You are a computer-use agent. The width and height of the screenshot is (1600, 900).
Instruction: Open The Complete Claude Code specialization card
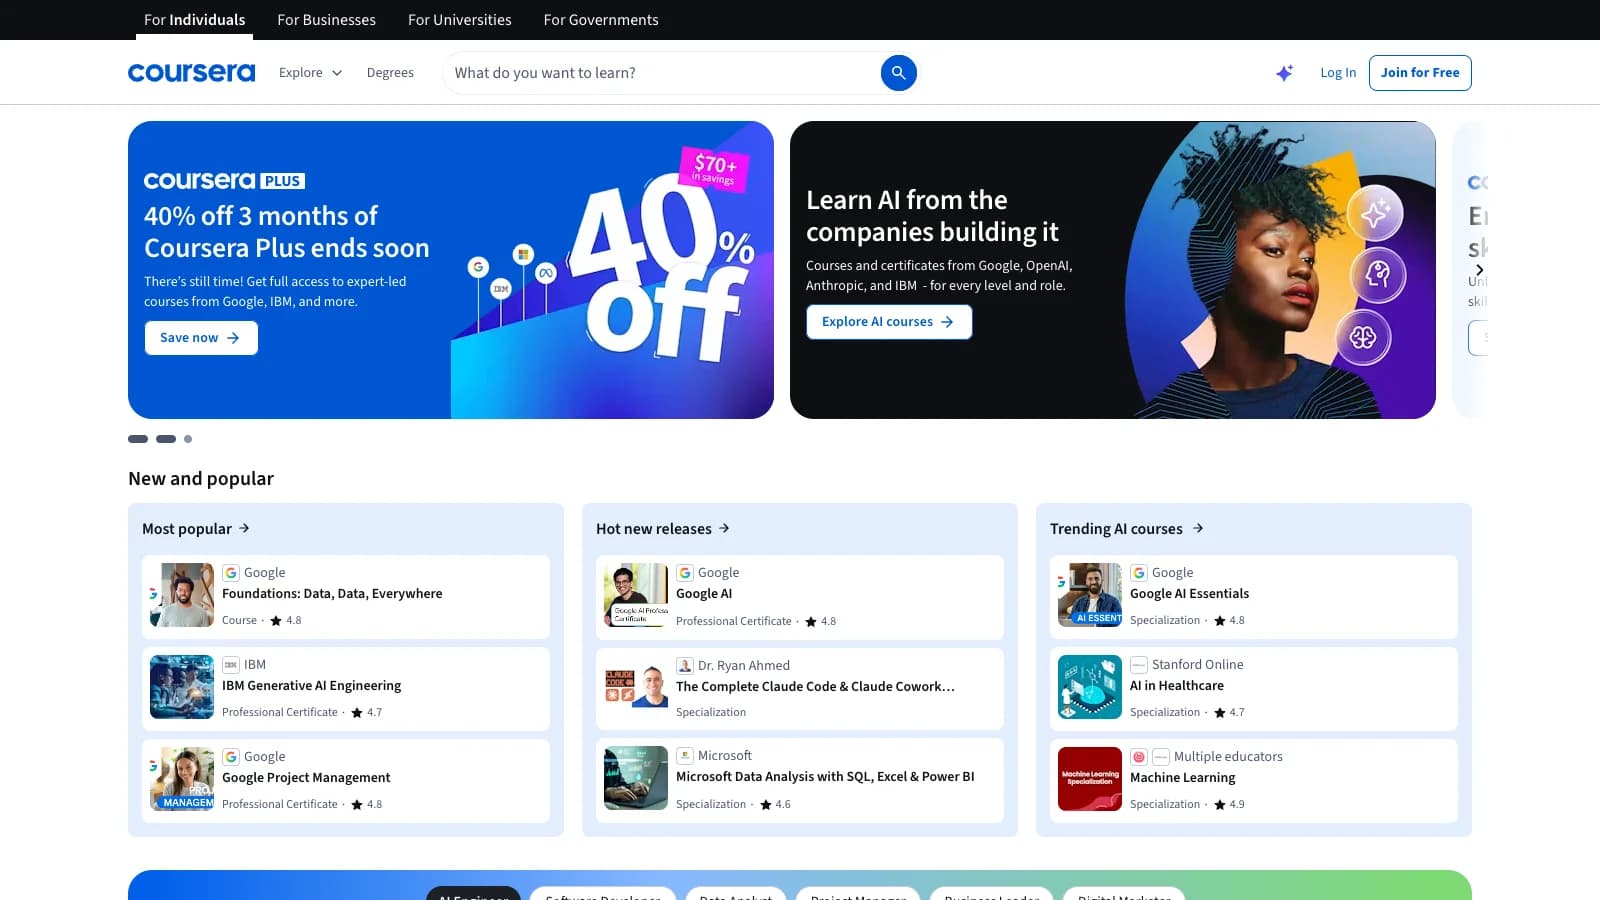(x=800, y=689)
